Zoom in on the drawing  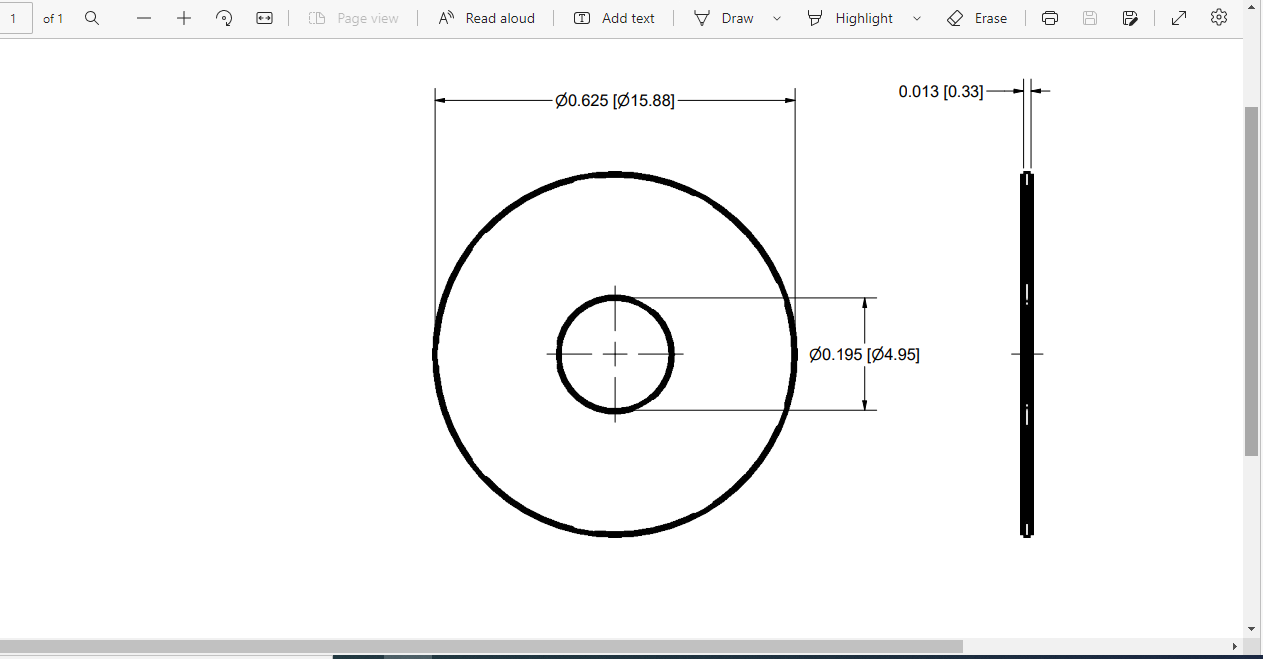(183, 17)
